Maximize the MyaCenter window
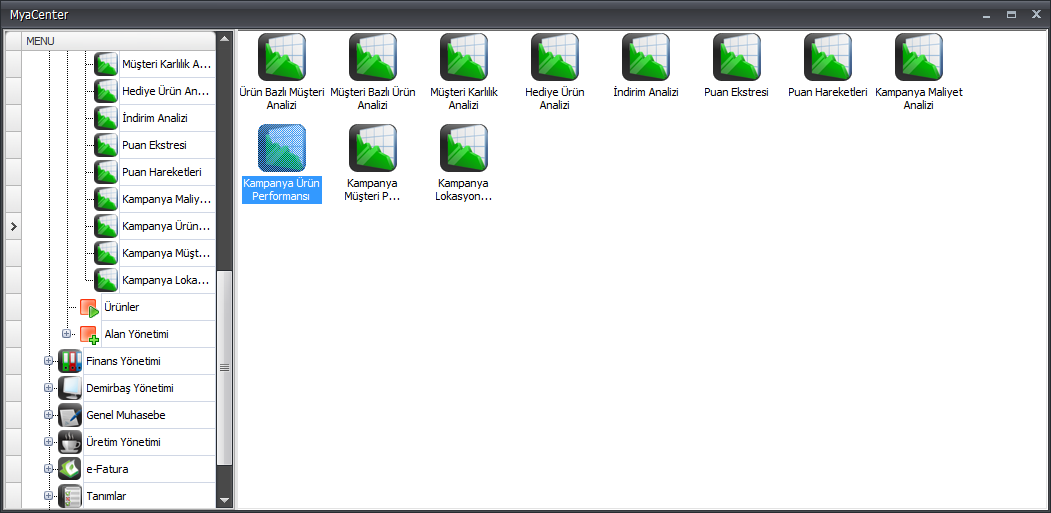This screenshot has height=513, width=1051. (x=1011, y=15)
